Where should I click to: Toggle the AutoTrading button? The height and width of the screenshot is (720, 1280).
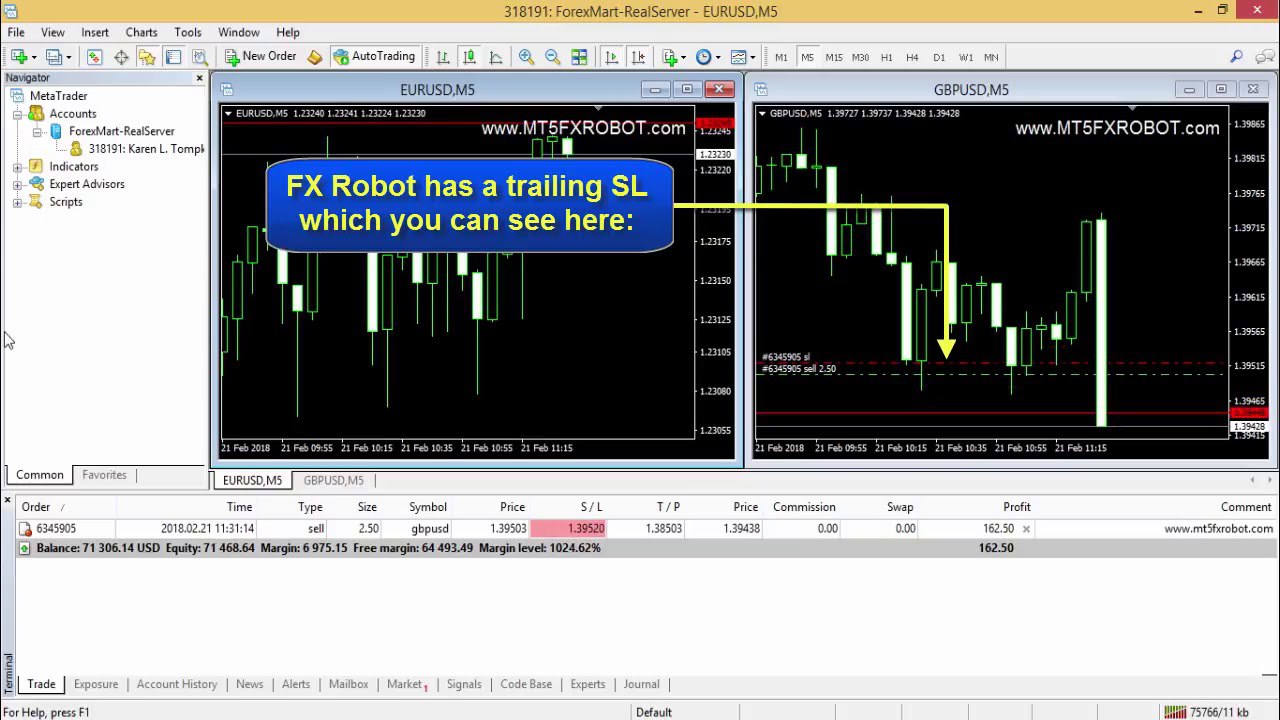374,57
